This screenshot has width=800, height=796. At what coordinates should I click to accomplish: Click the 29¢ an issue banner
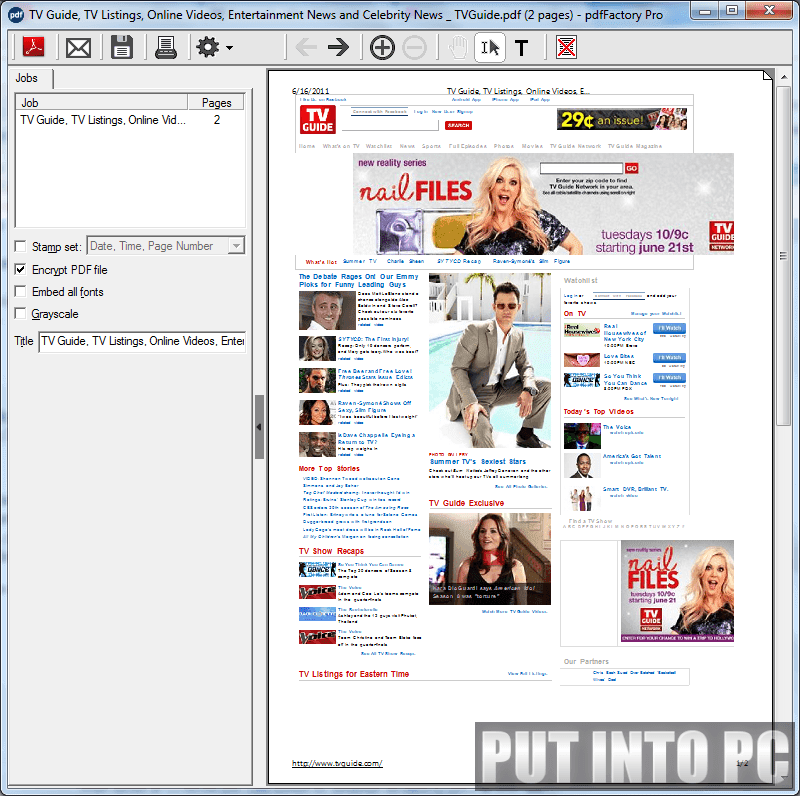coord(621,119)
